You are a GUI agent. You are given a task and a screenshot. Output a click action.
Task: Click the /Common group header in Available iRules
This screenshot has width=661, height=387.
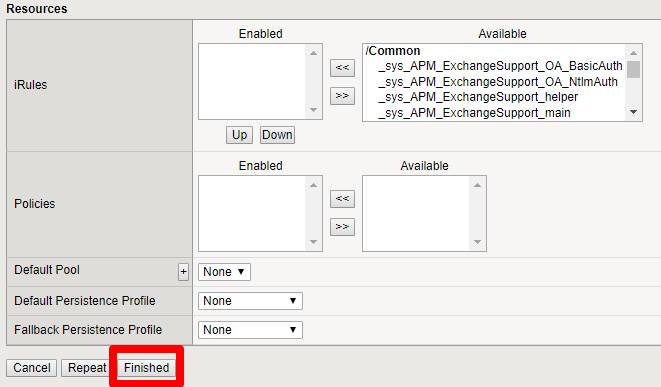click(393, 51)
